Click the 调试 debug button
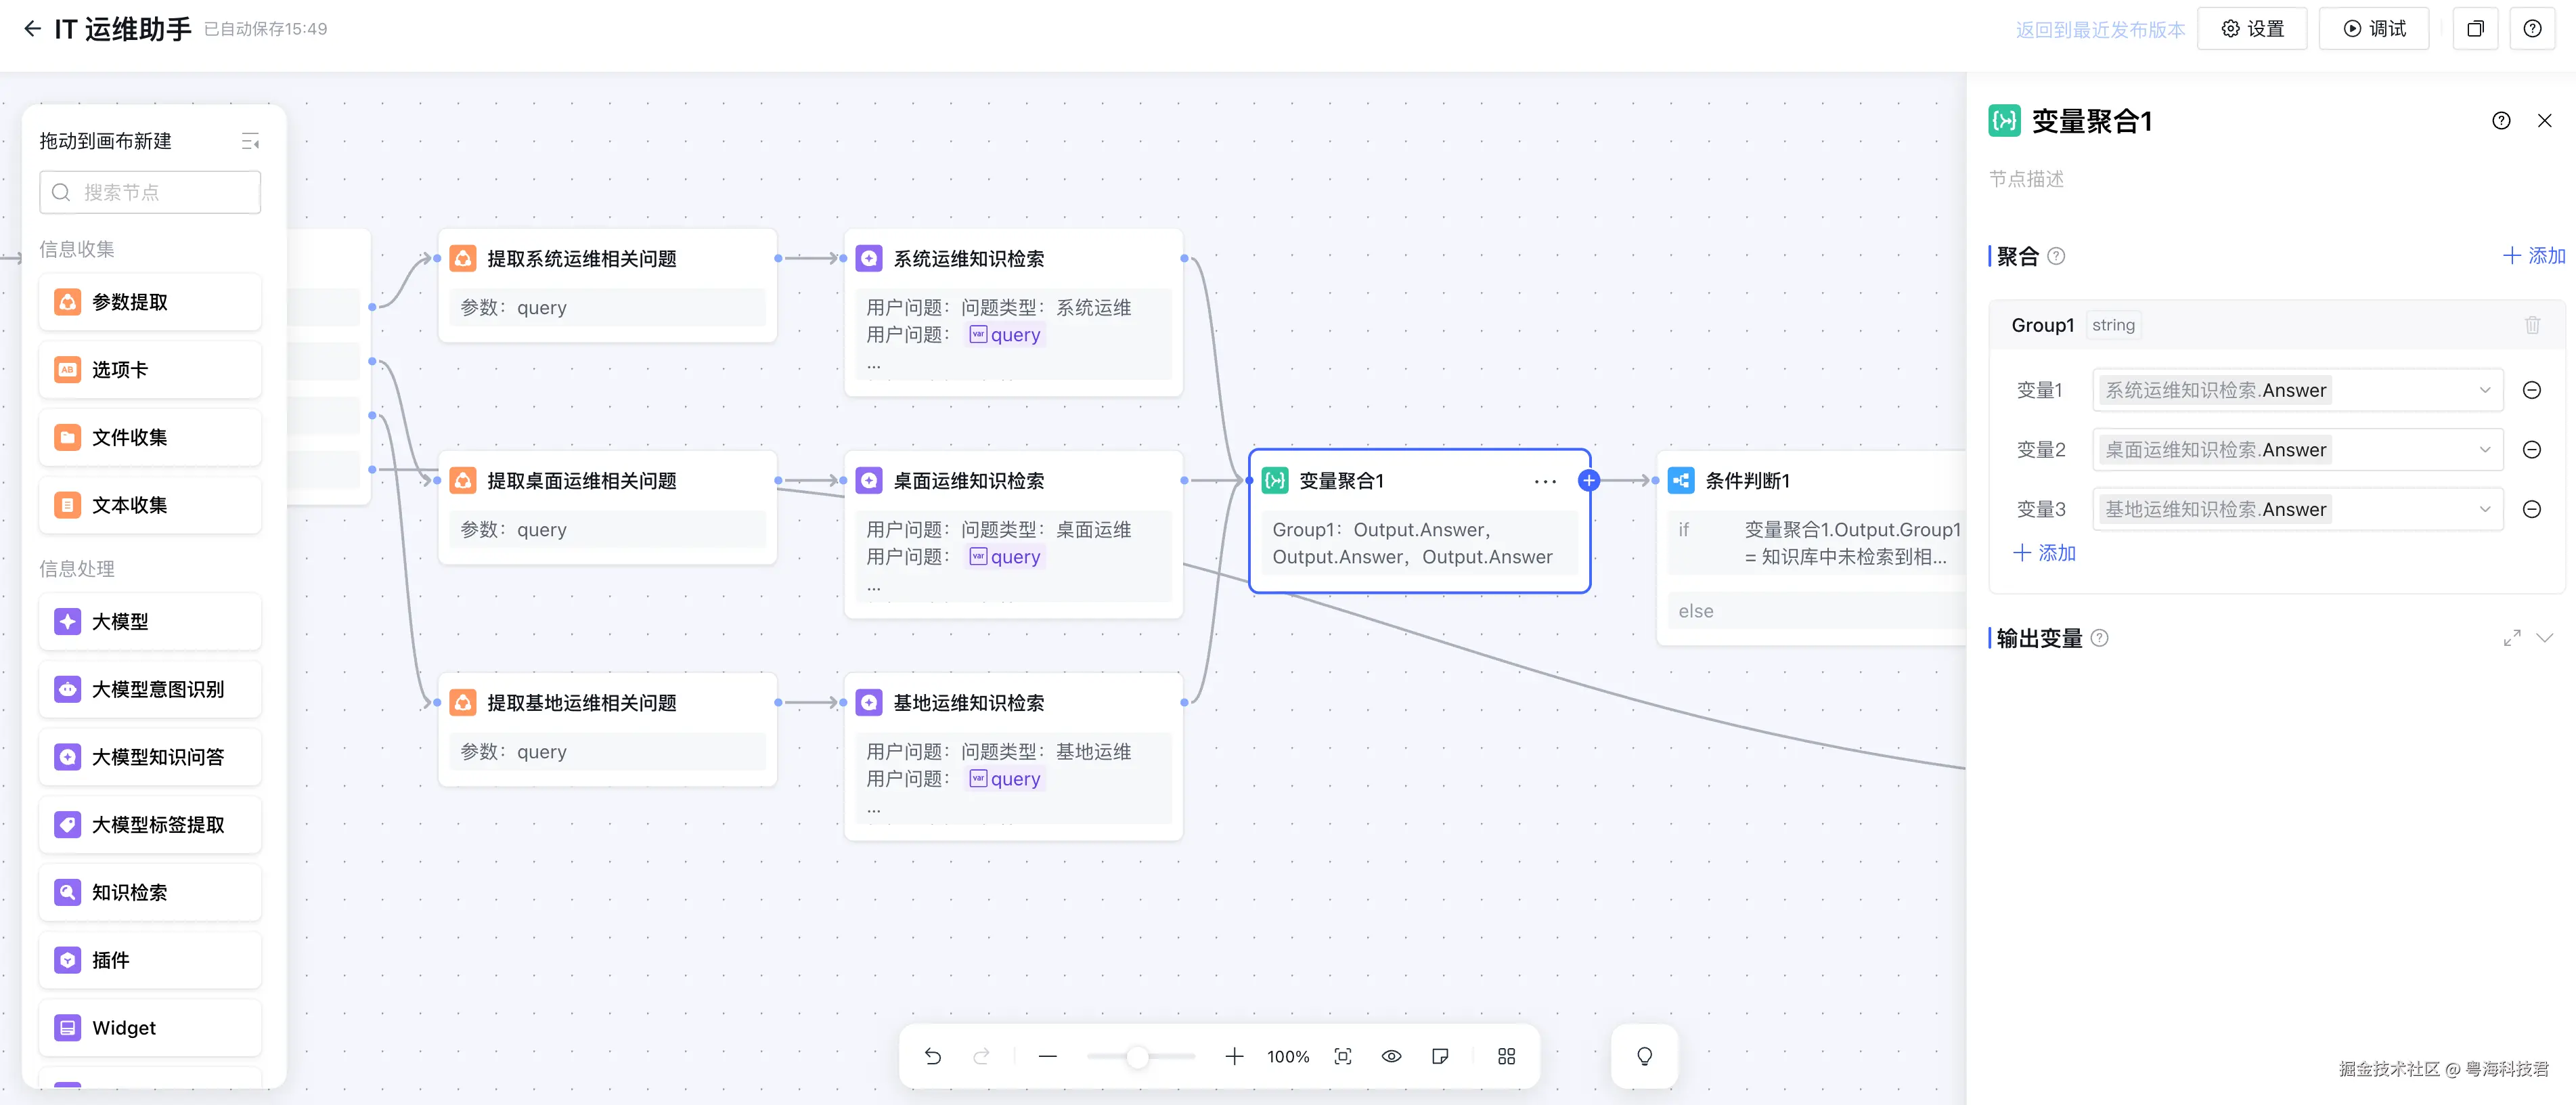The height and width of the screenshot is (1105, 2576). pos(2374,29)
